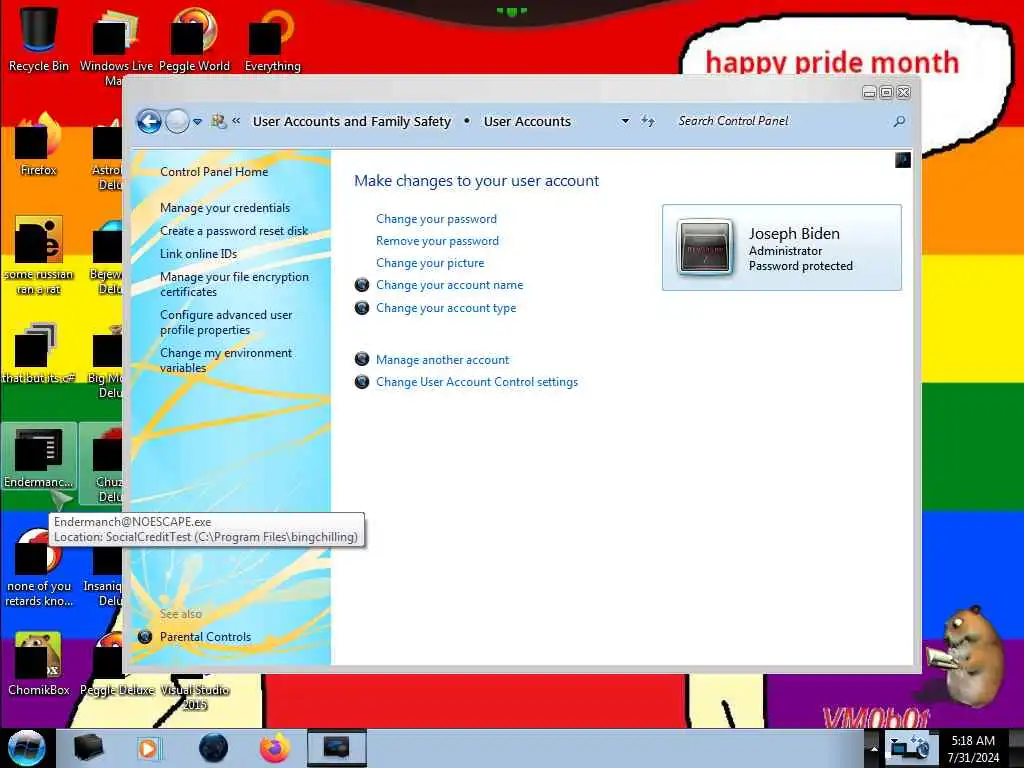This screenshot has height=768, width=1024.
Task: Click the Forward navigation arrow
Action: (x=177, y=121)
